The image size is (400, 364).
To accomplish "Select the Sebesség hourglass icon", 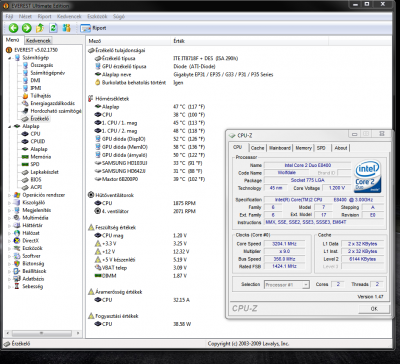I will 17,287.
